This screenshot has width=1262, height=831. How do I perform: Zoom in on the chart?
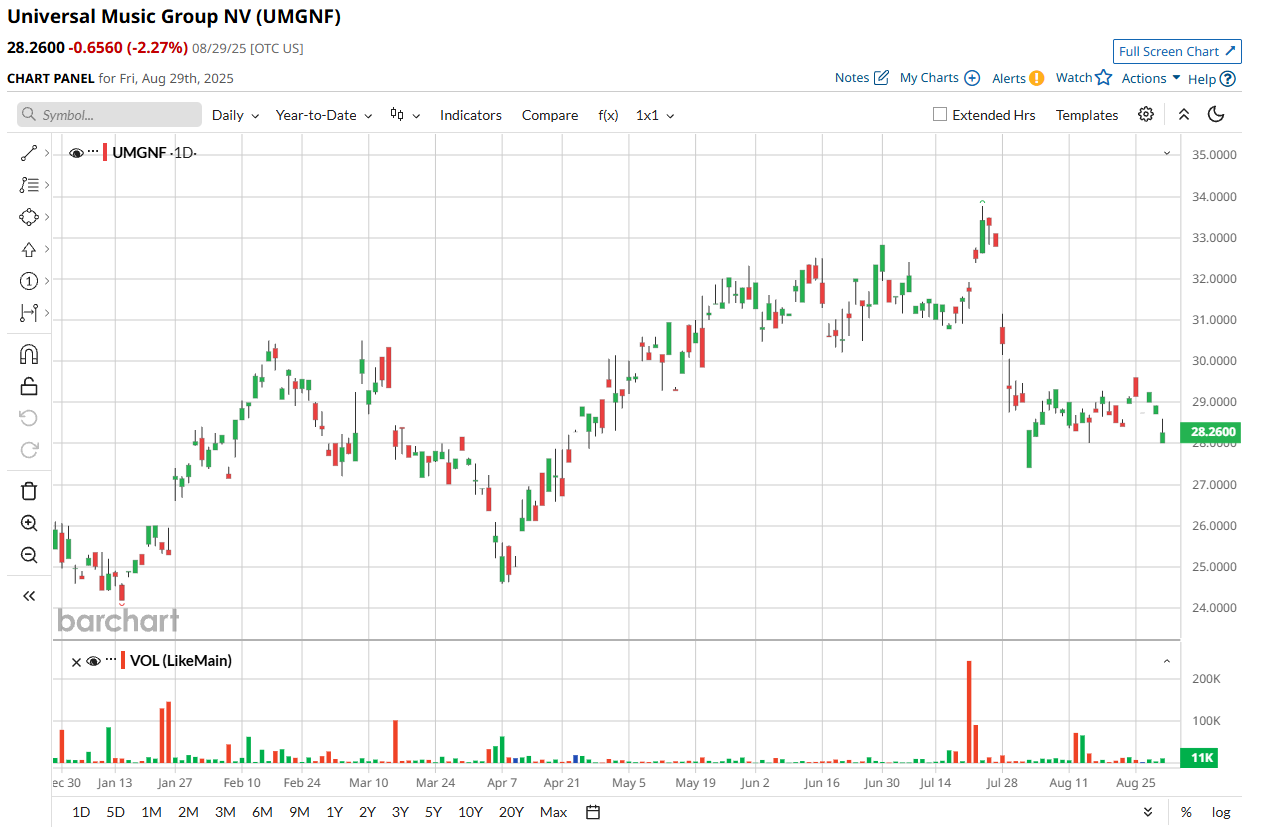pos(29,523)
